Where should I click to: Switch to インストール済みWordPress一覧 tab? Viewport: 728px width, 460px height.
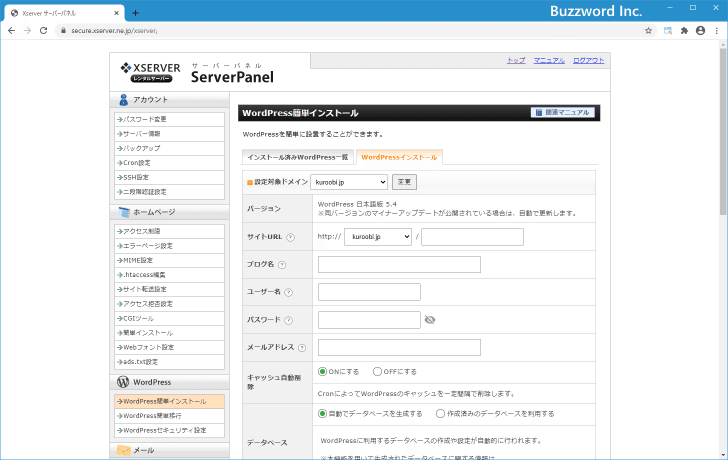298,157
